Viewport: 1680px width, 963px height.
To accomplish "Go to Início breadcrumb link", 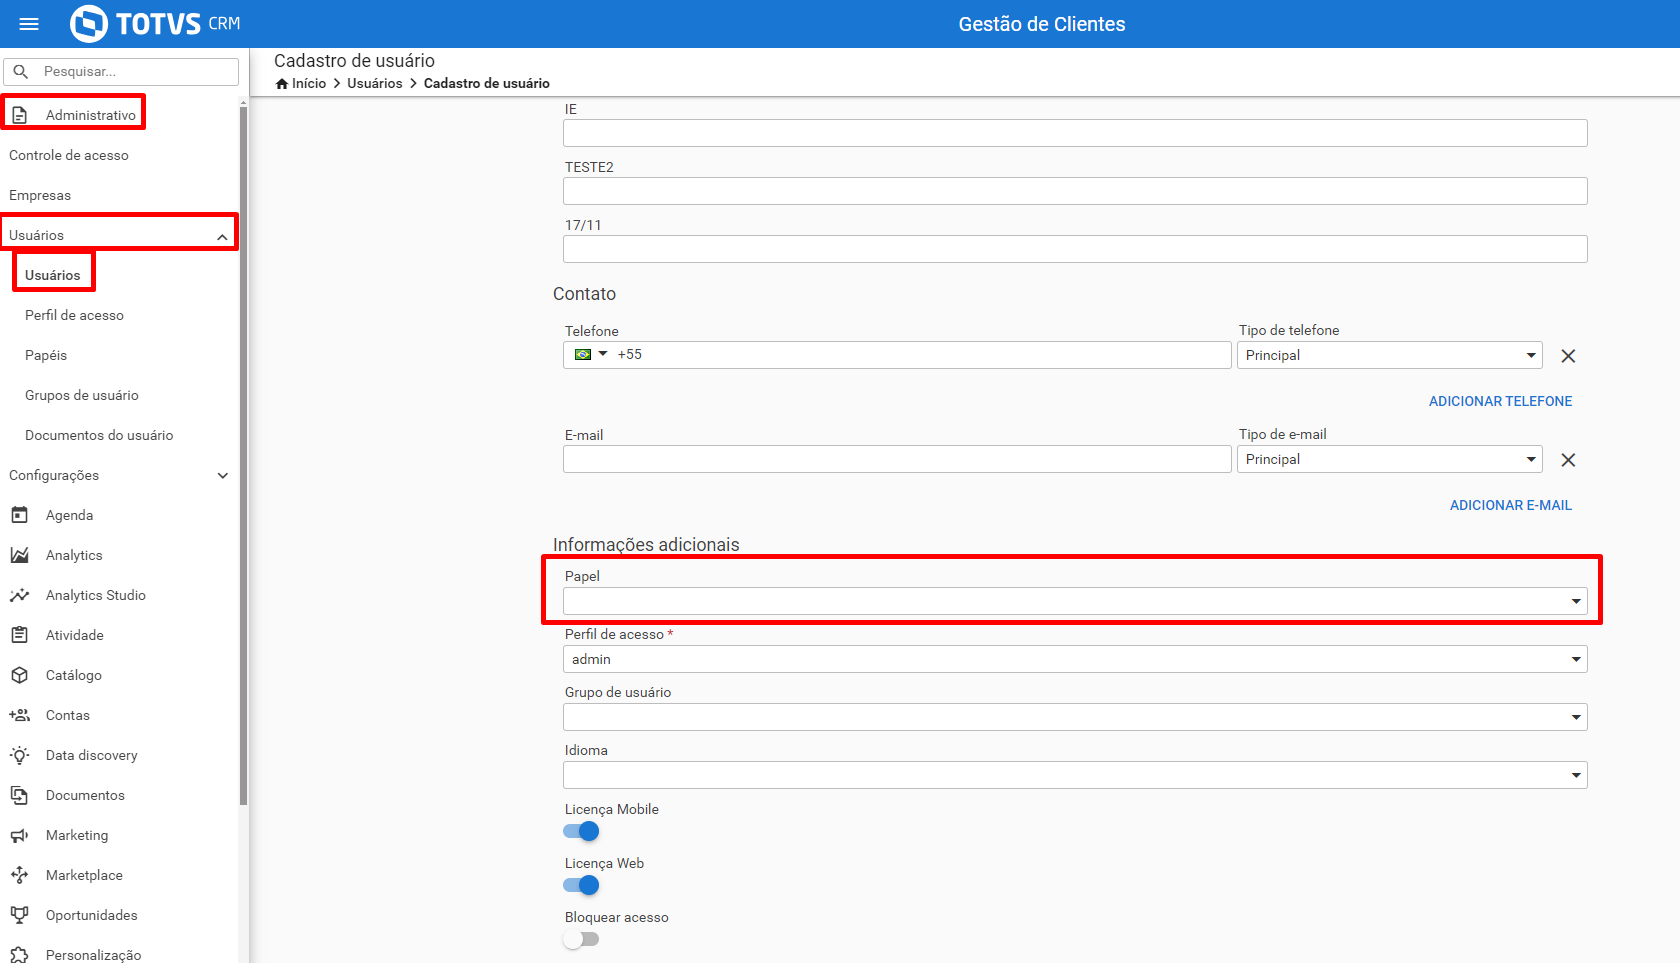I will point(309,84).
